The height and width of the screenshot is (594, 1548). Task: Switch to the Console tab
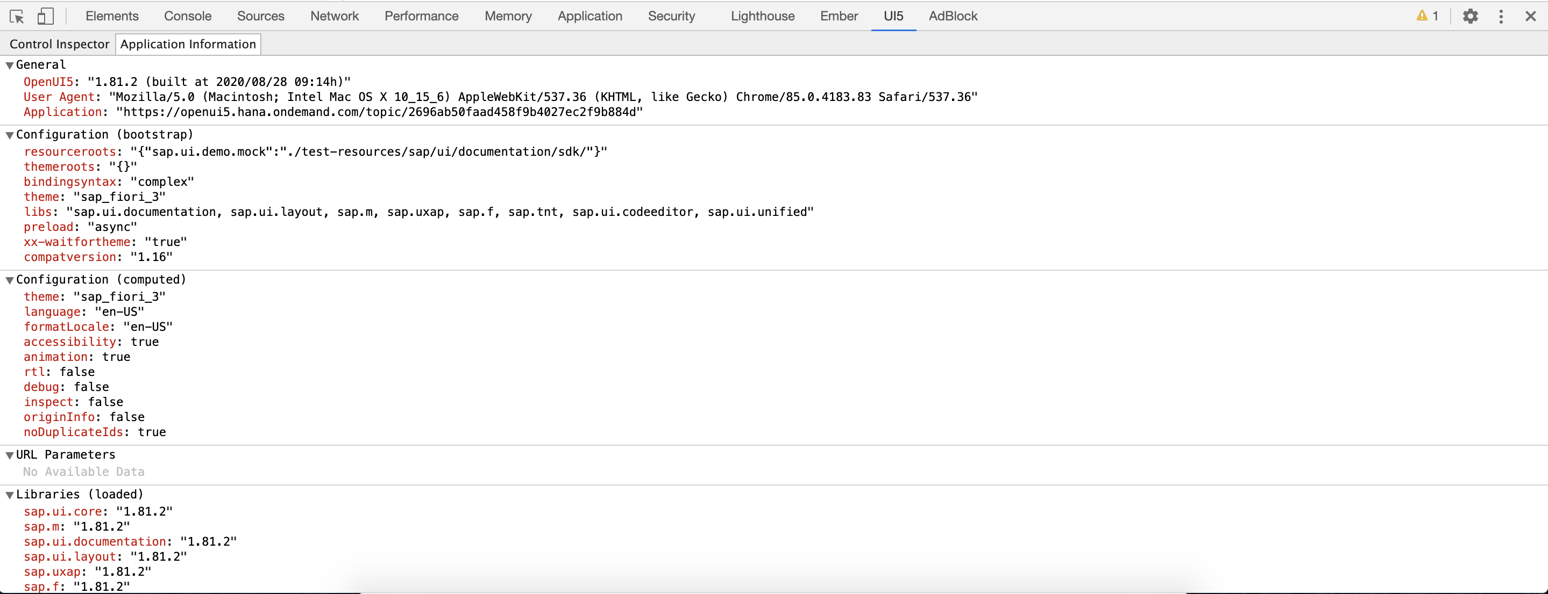(186, 16)
